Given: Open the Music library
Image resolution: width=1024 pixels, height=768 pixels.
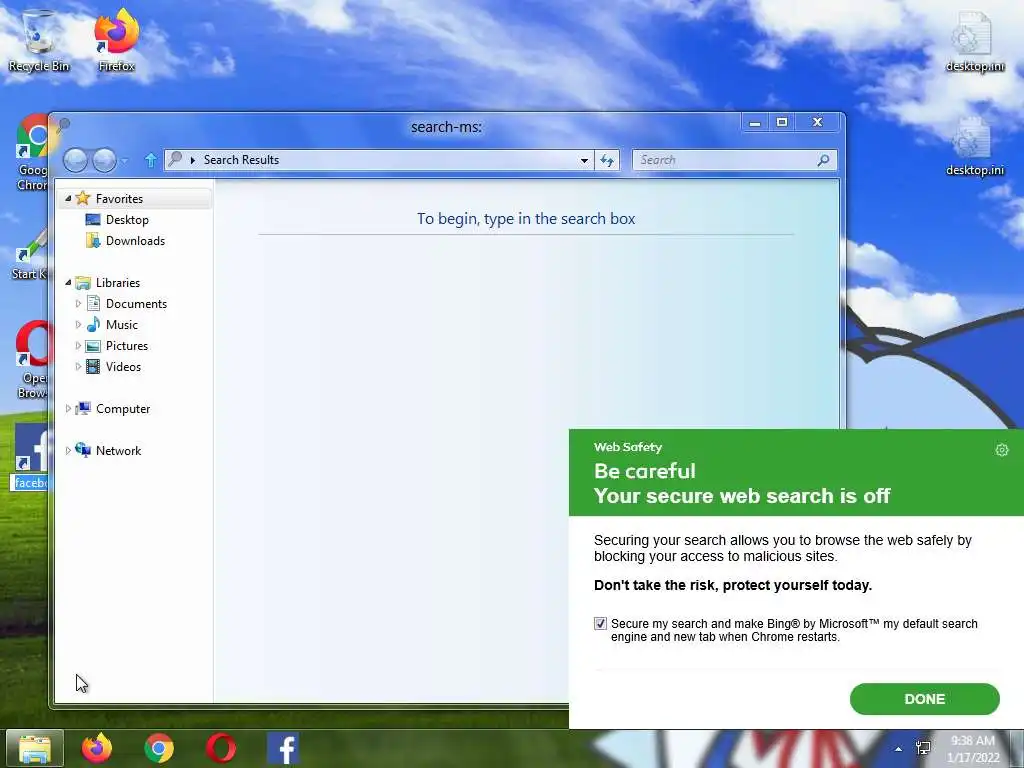Looking at the screenshot, I should [x=121, y=325].
